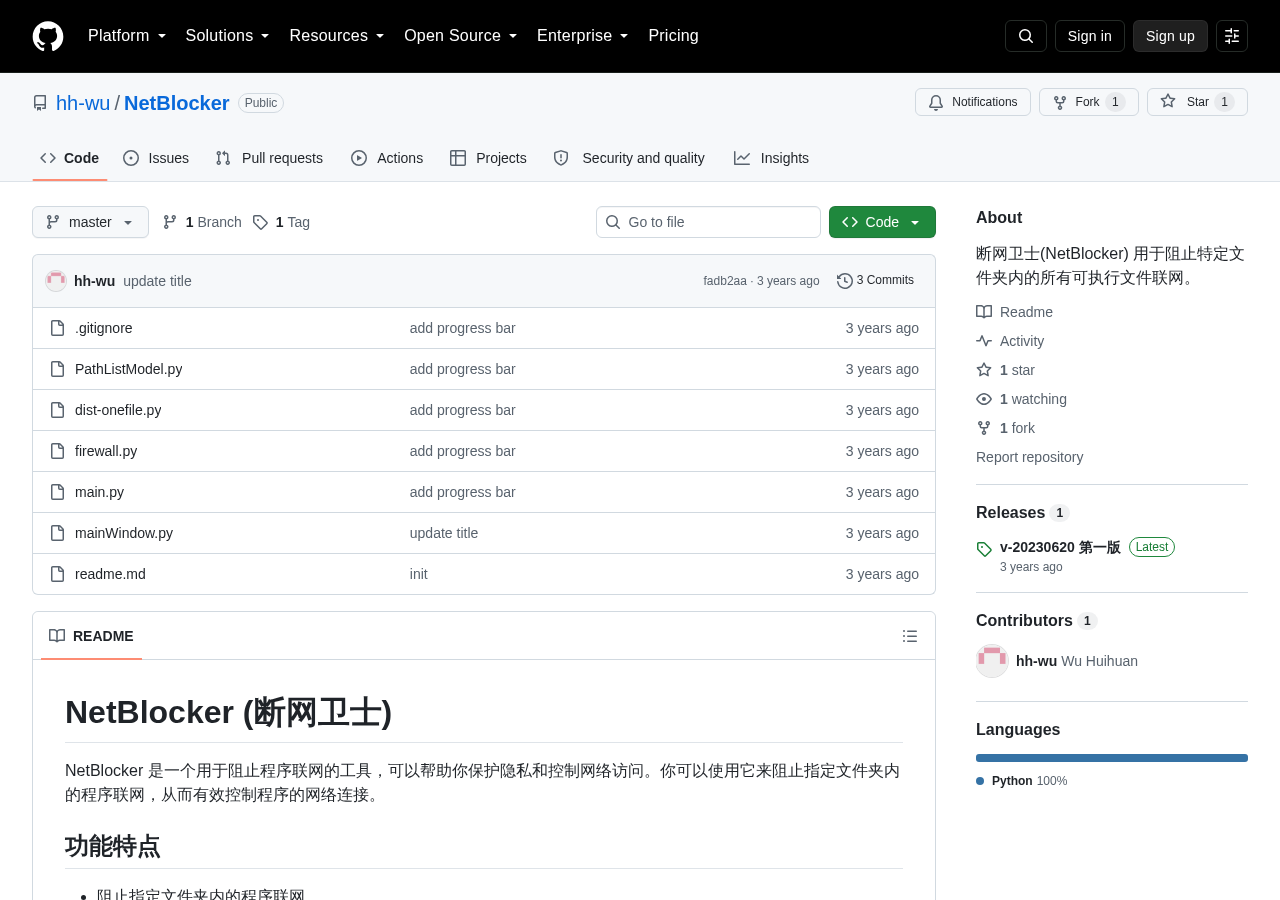The width and height of the screenshot is (1280, 900).
Task: Click the 'update title' commit message in header row
Action: pyautogui.click(x=157, y=281)
